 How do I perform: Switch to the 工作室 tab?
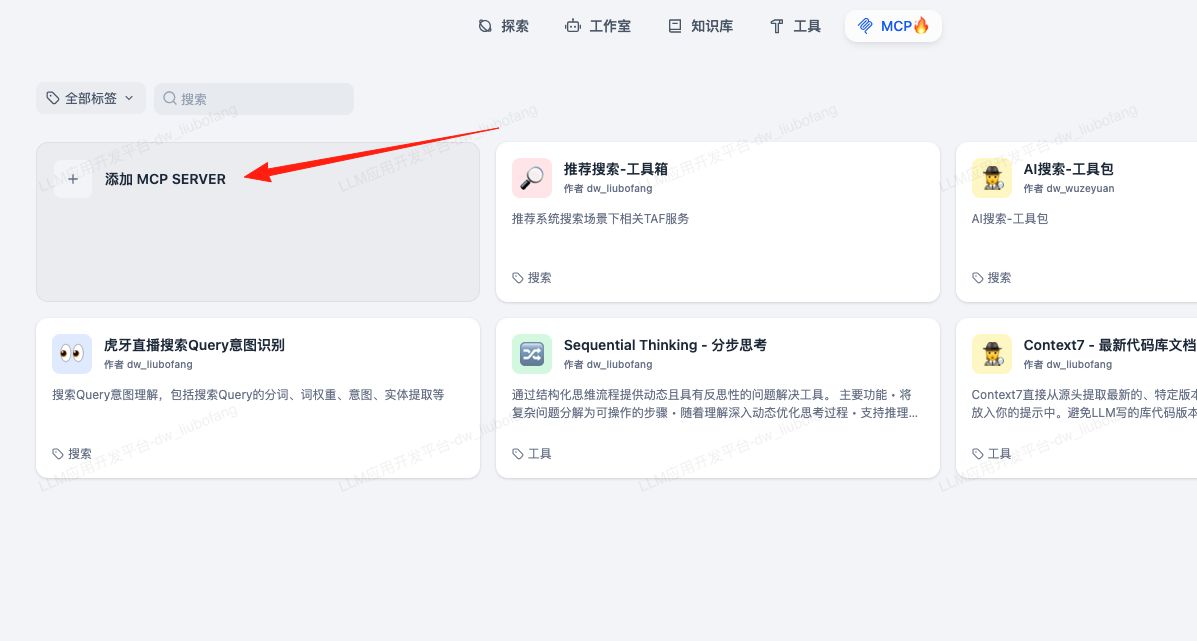click(x=598, y=26)
